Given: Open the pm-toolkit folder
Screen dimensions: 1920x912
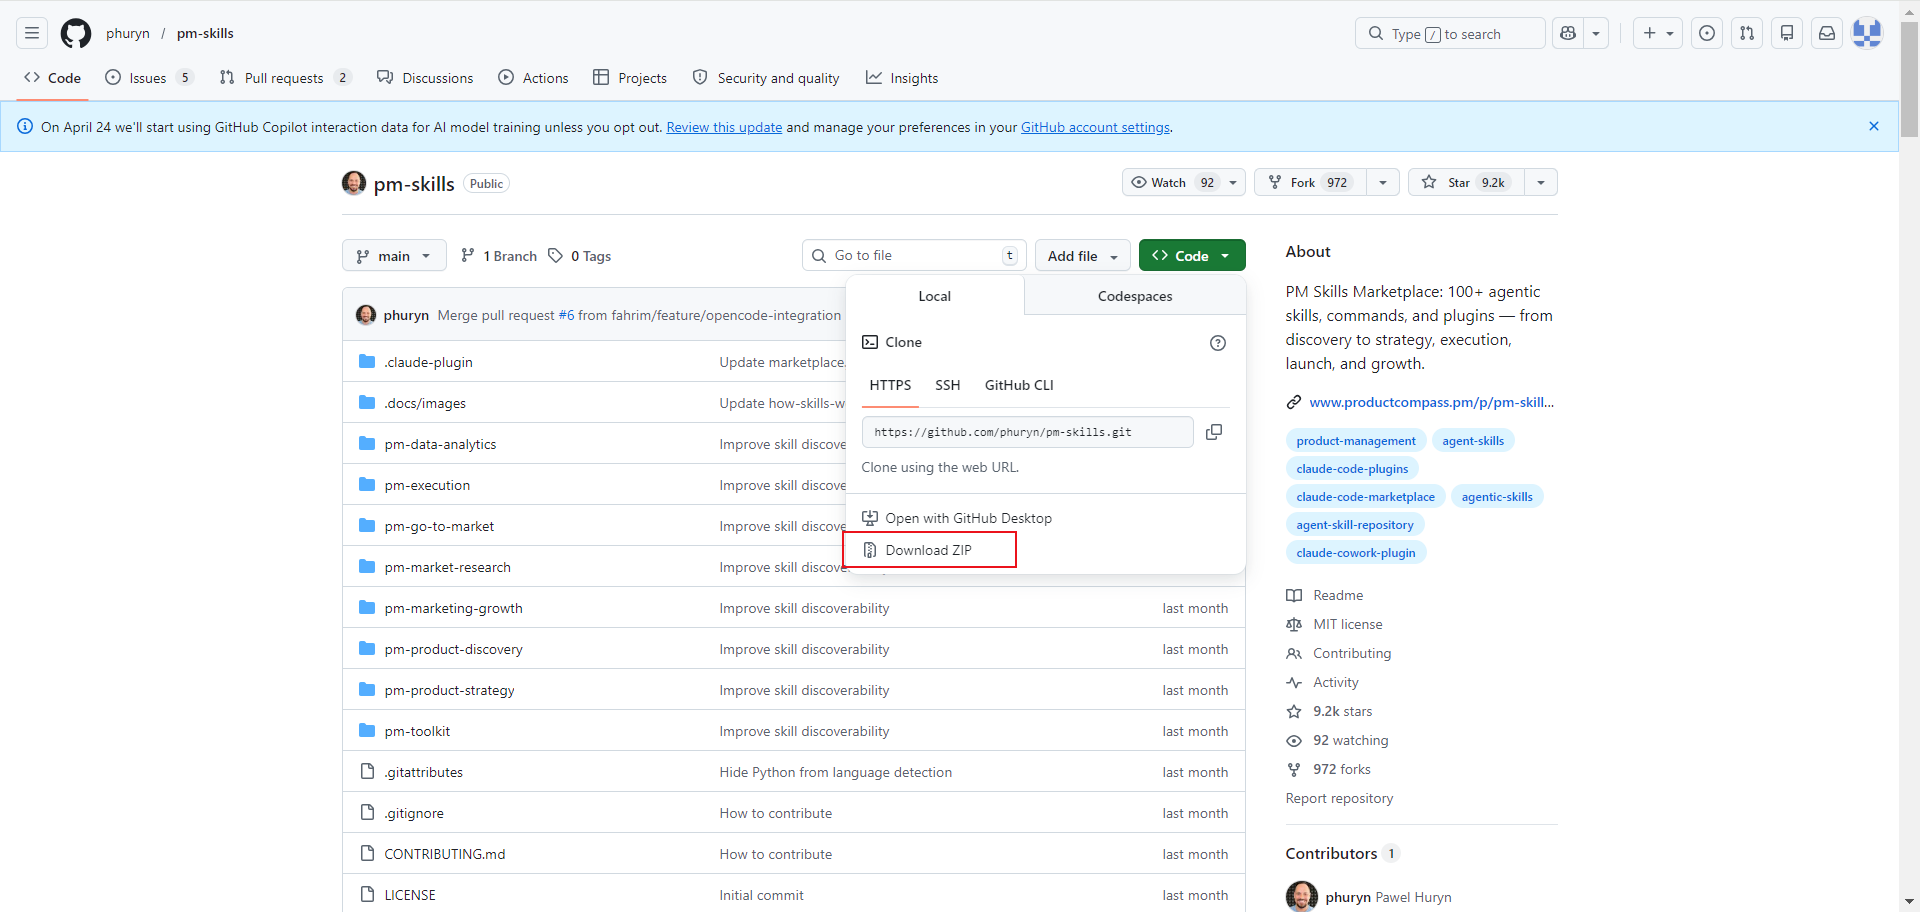Looking at the screenshot, I should [x=417, y=731].
